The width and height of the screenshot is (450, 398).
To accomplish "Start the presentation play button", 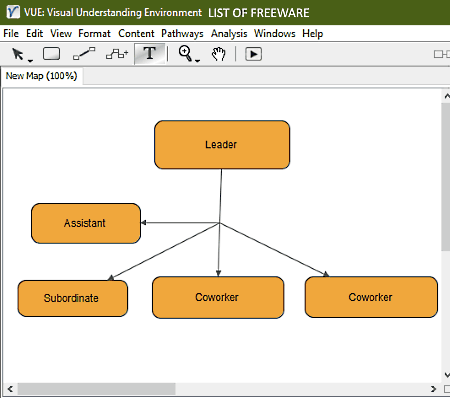I will (x=253, y=54).
